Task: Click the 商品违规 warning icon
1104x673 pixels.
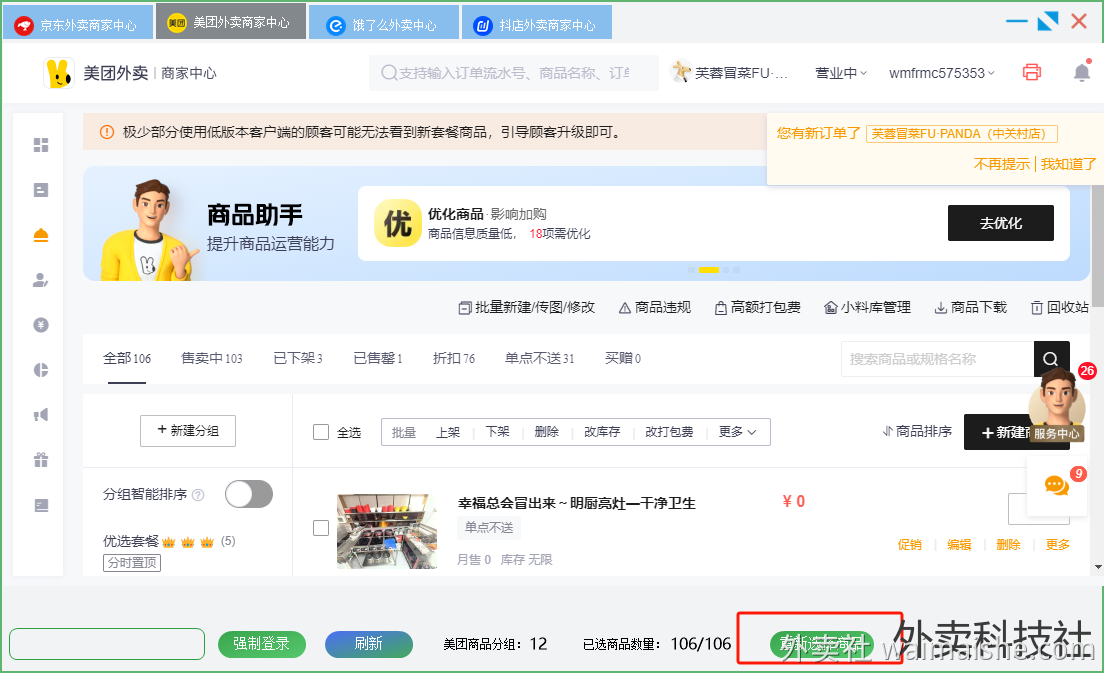Action: 625,308
